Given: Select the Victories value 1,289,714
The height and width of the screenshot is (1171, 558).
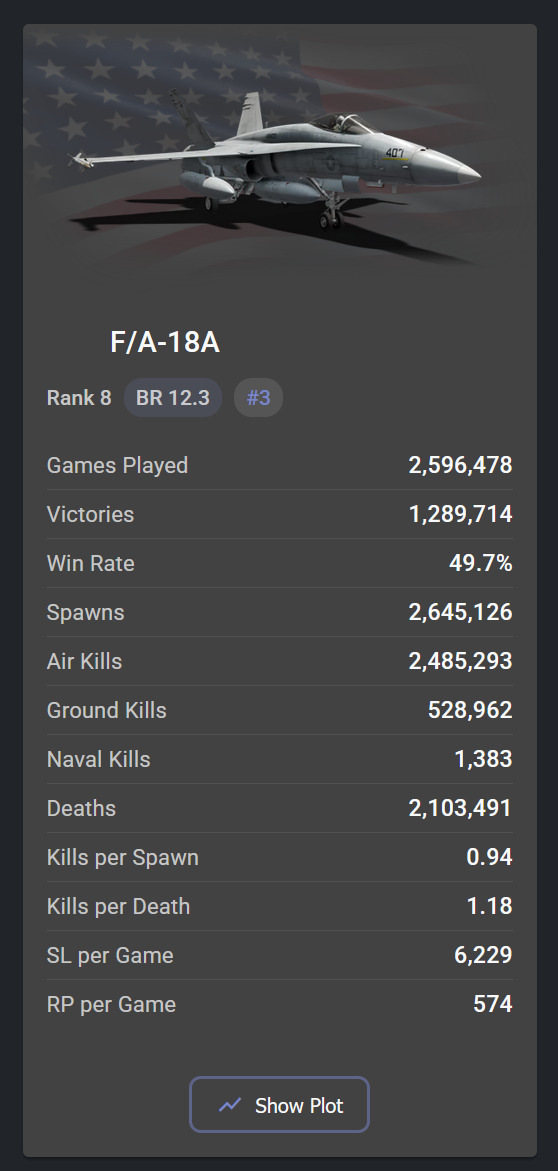Looking at the screenshot, I should coord(460,515).
